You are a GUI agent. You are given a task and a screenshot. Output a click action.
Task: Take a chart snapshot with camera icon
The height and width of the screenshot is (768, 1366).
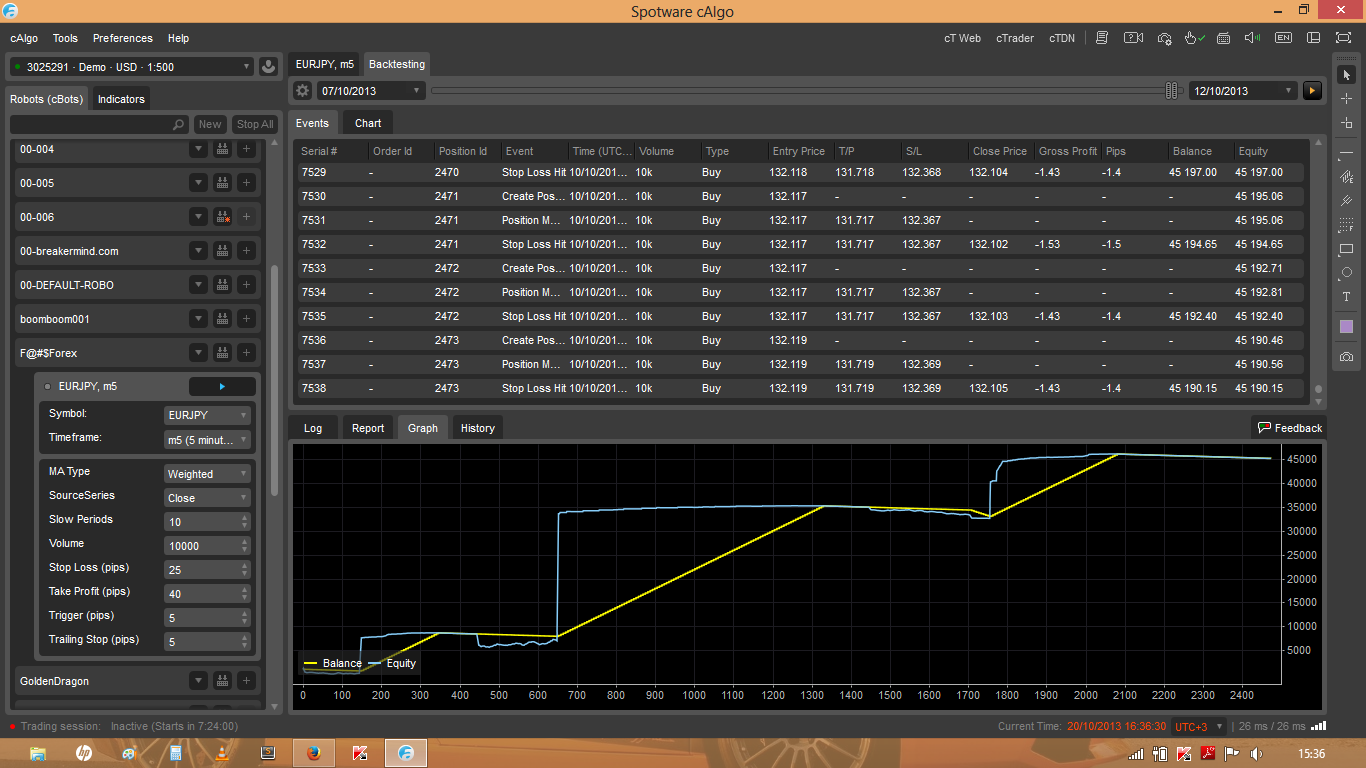[1346, 357]
